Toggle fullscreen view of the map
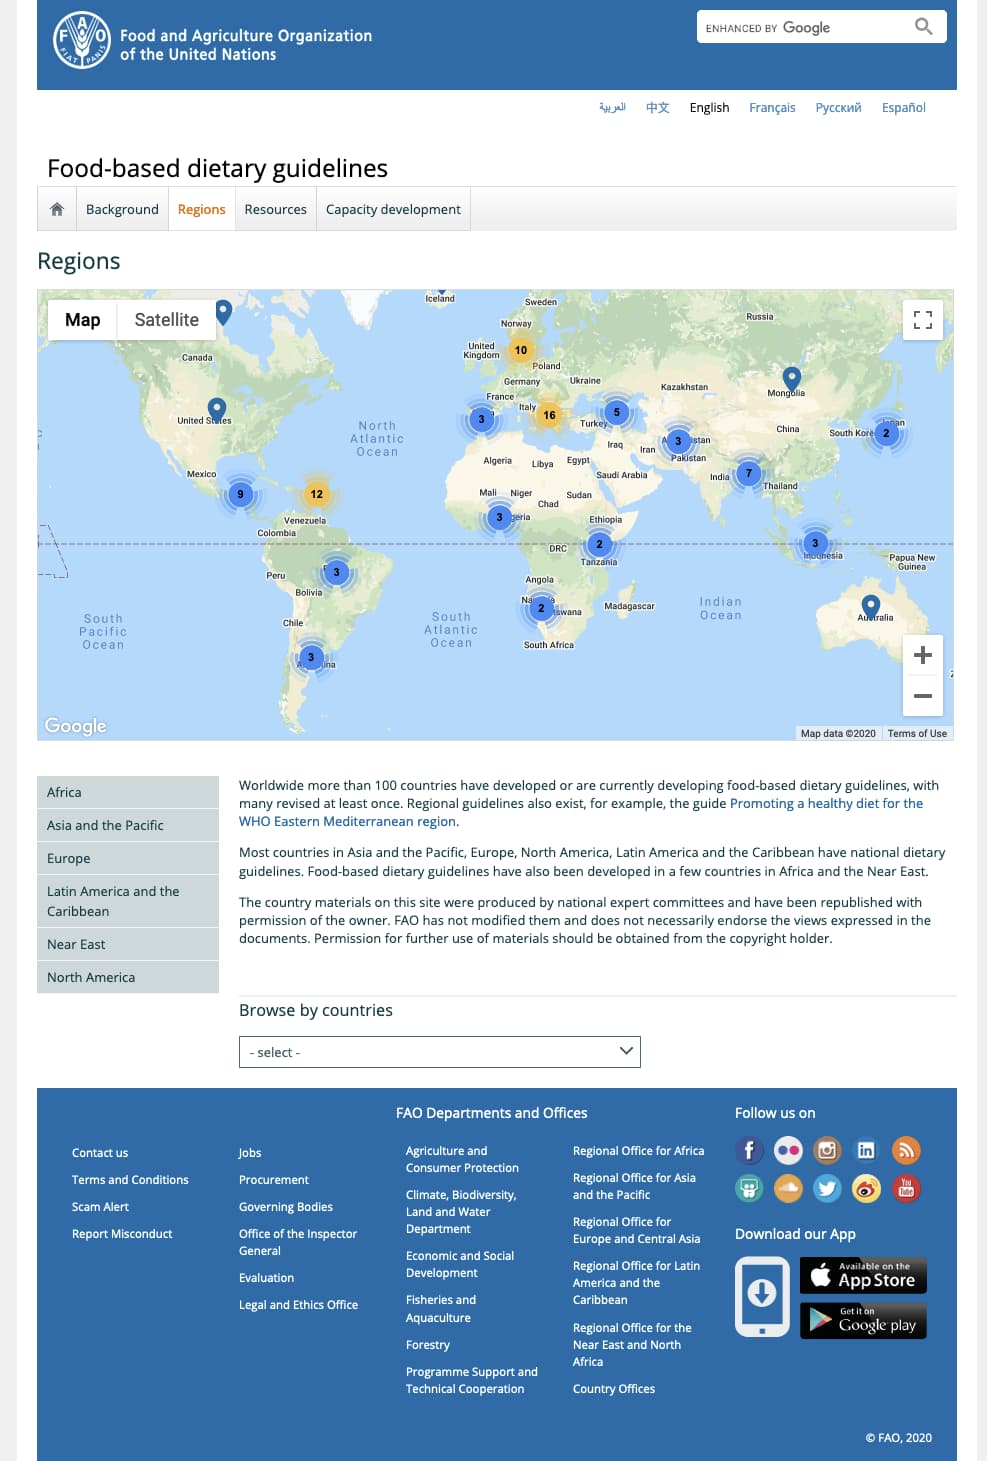Screen dimensions: 987x1461 (923, 320)
